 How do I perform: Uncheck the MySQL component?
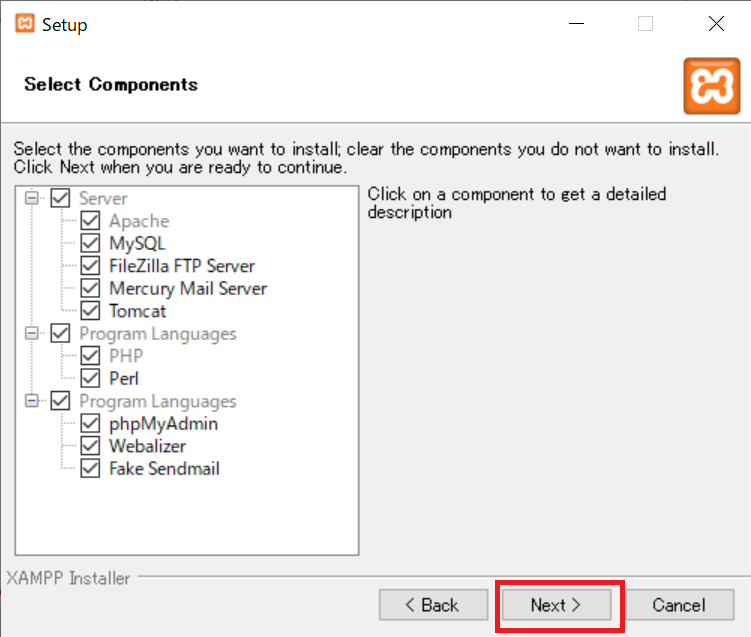click(90, 243)
